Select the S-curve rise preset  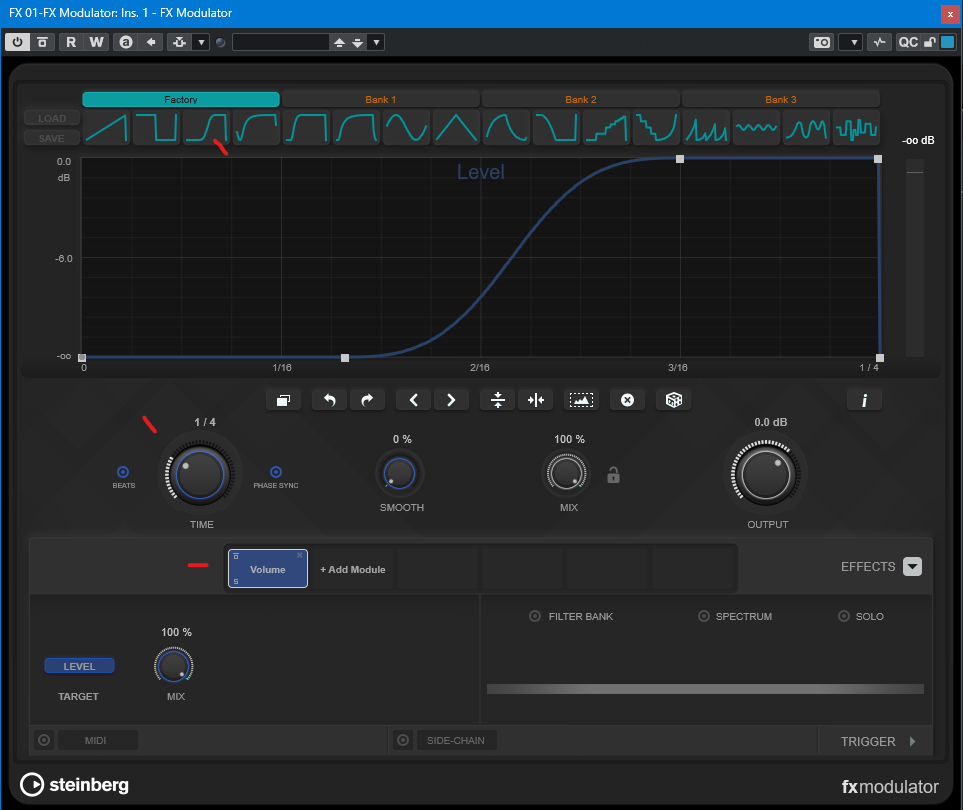[206, 128]
